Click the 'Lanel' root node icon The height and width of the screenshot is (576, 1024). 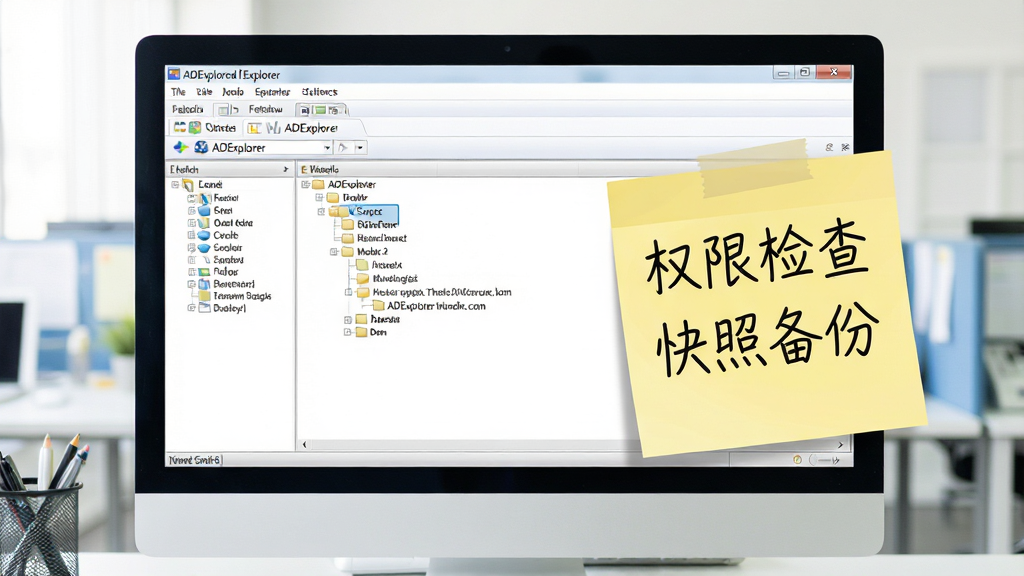[x=188, y=185]
